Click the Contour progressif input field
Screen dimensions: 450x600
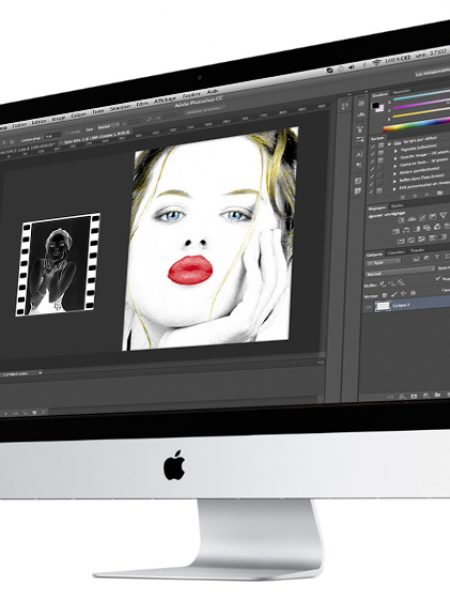click(x=53, y=135)
